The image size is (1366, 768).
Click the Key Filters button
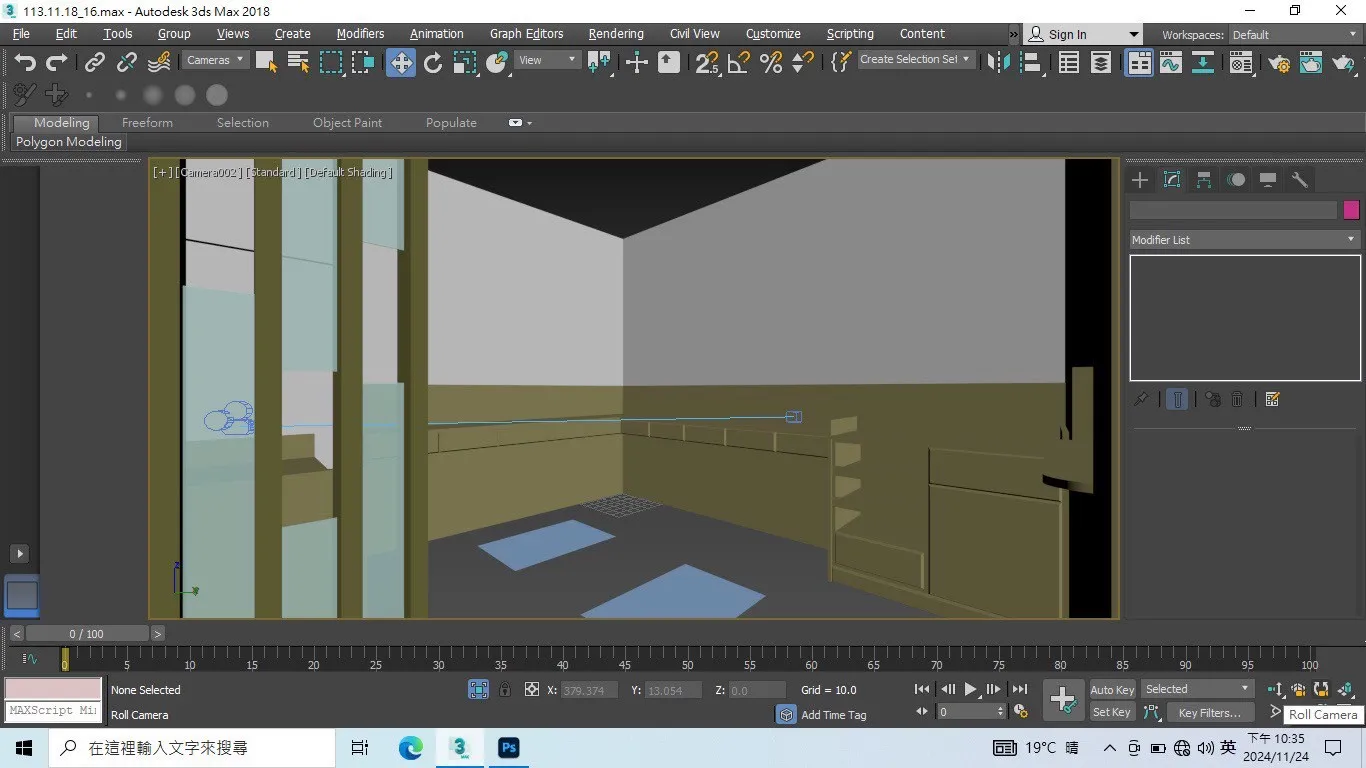(1209, 713)
